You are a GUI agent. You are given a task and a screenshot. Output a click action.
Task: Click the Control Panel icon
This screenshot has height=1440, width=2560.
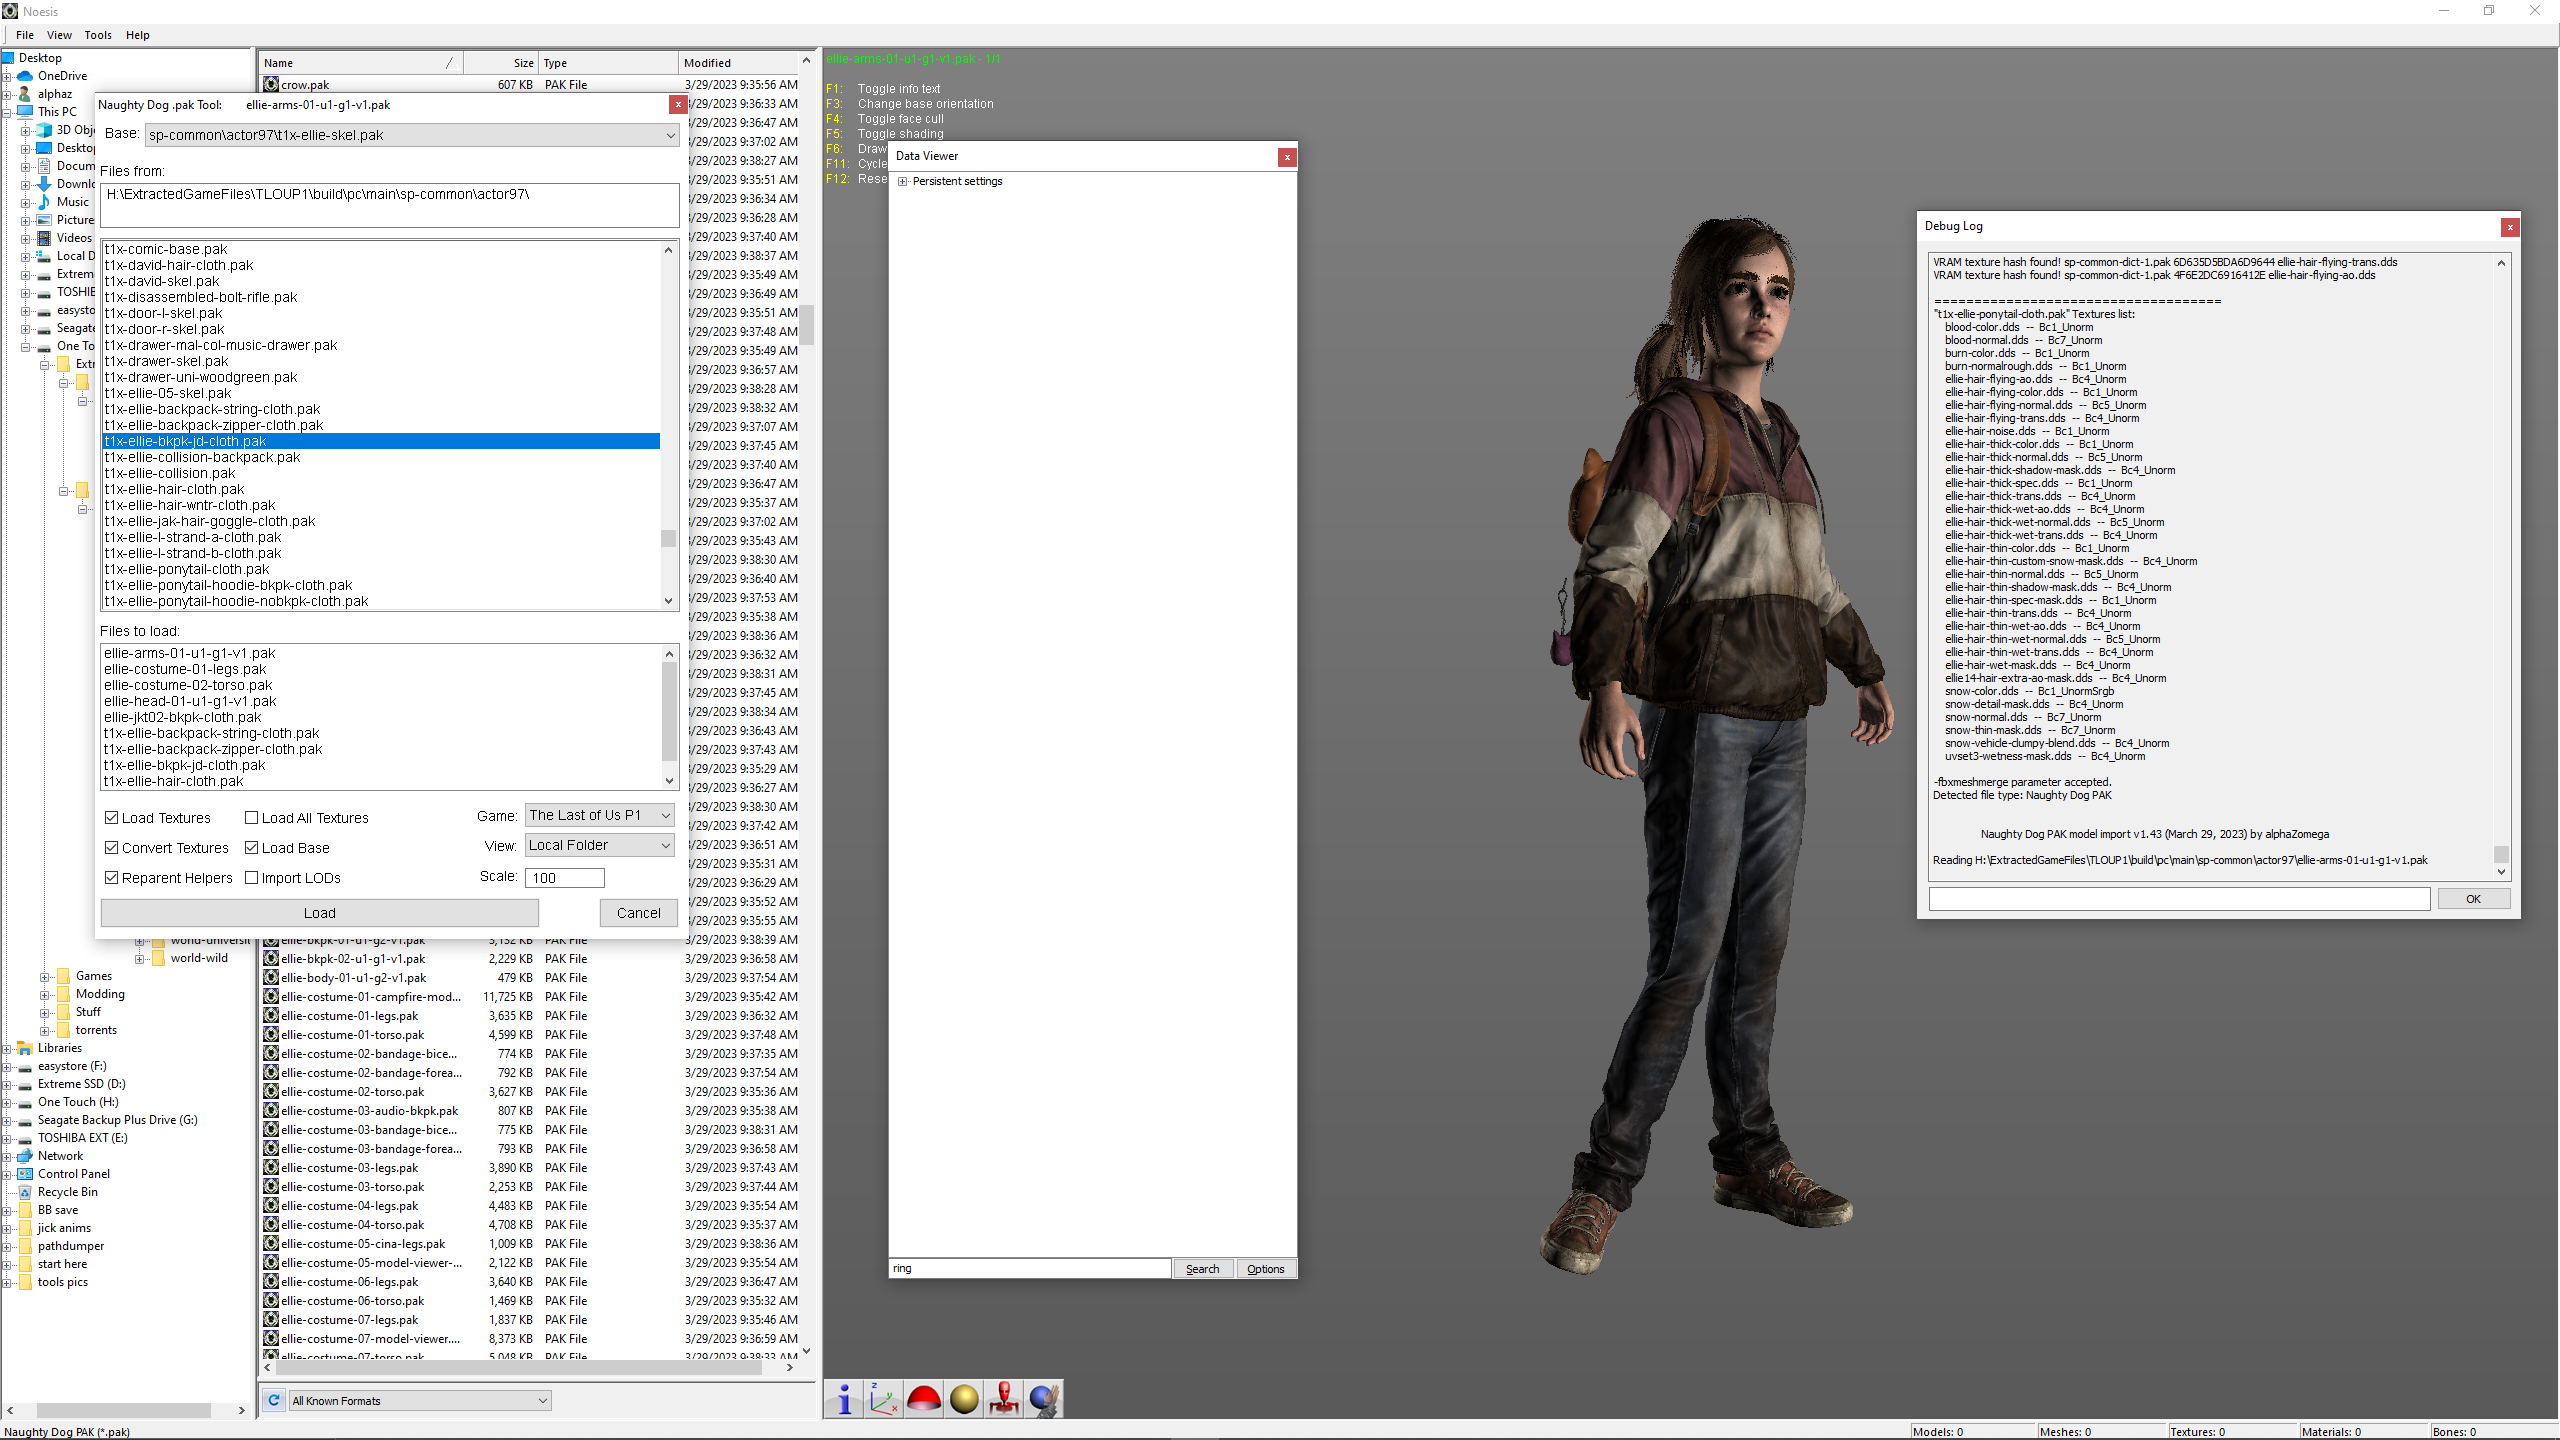click(x=26, y=1174)
